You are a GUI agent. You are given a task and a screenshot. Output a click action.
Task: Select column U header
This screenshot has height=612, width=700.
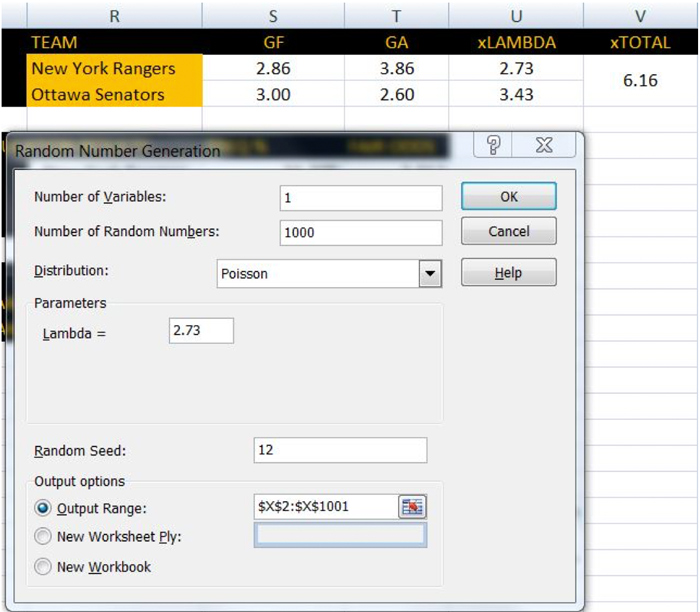pyautogui.click(x=516, y=16)
